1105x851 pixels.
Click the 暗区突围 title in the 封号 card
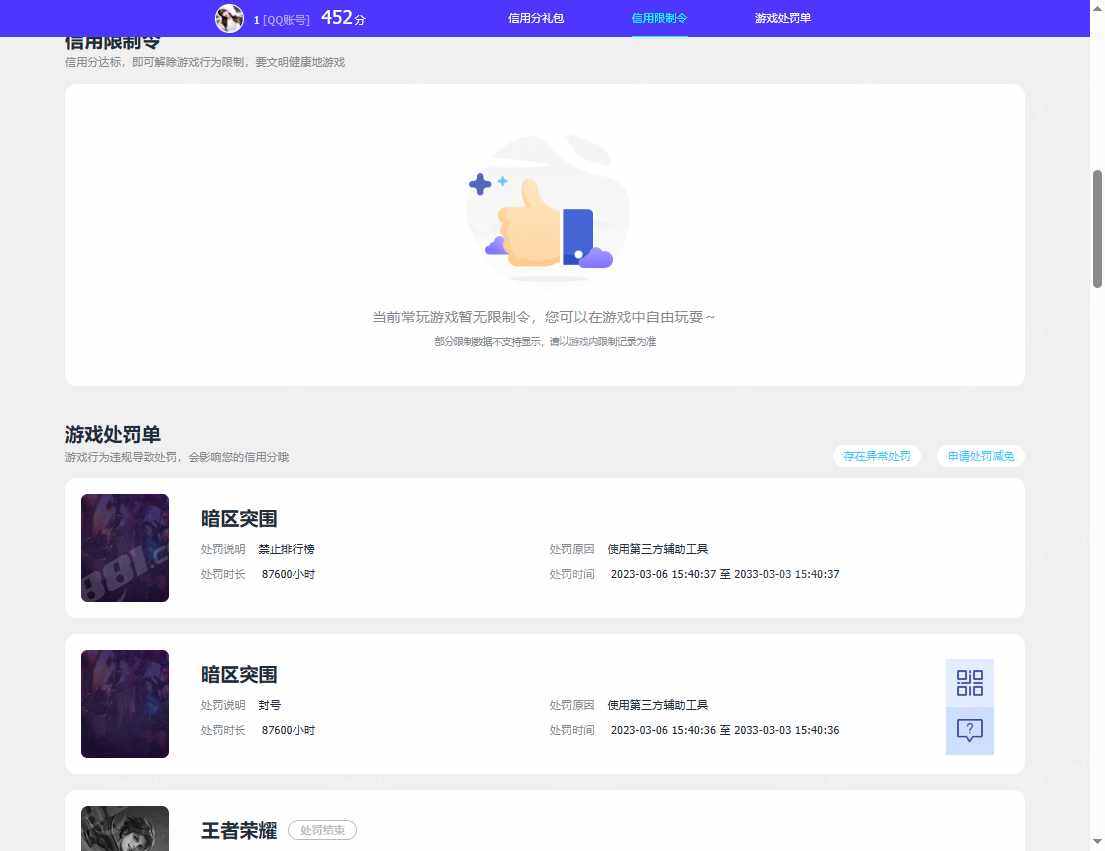239,674
